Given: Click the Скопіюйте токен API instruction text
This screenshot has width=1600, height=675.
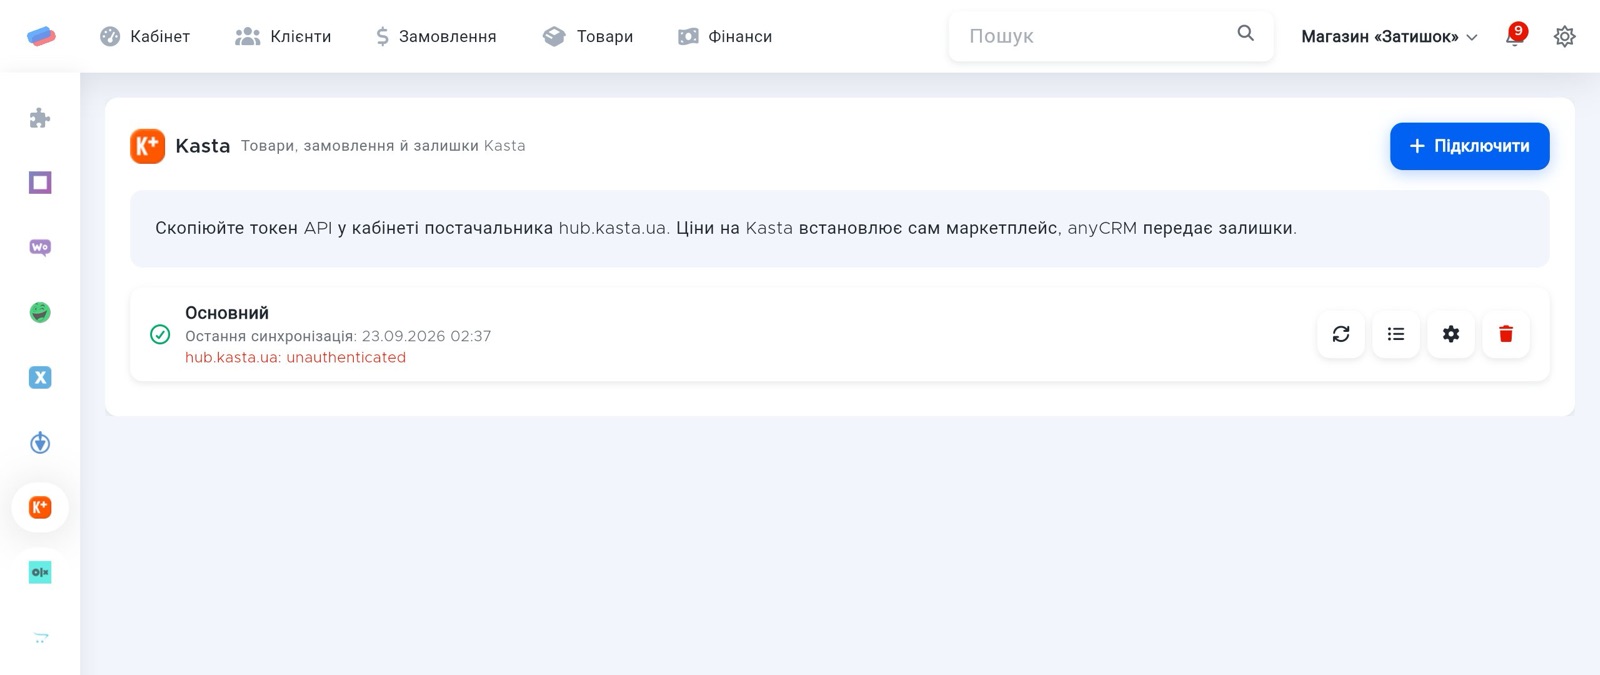Looking at the screenshot, I should [726, 228].
